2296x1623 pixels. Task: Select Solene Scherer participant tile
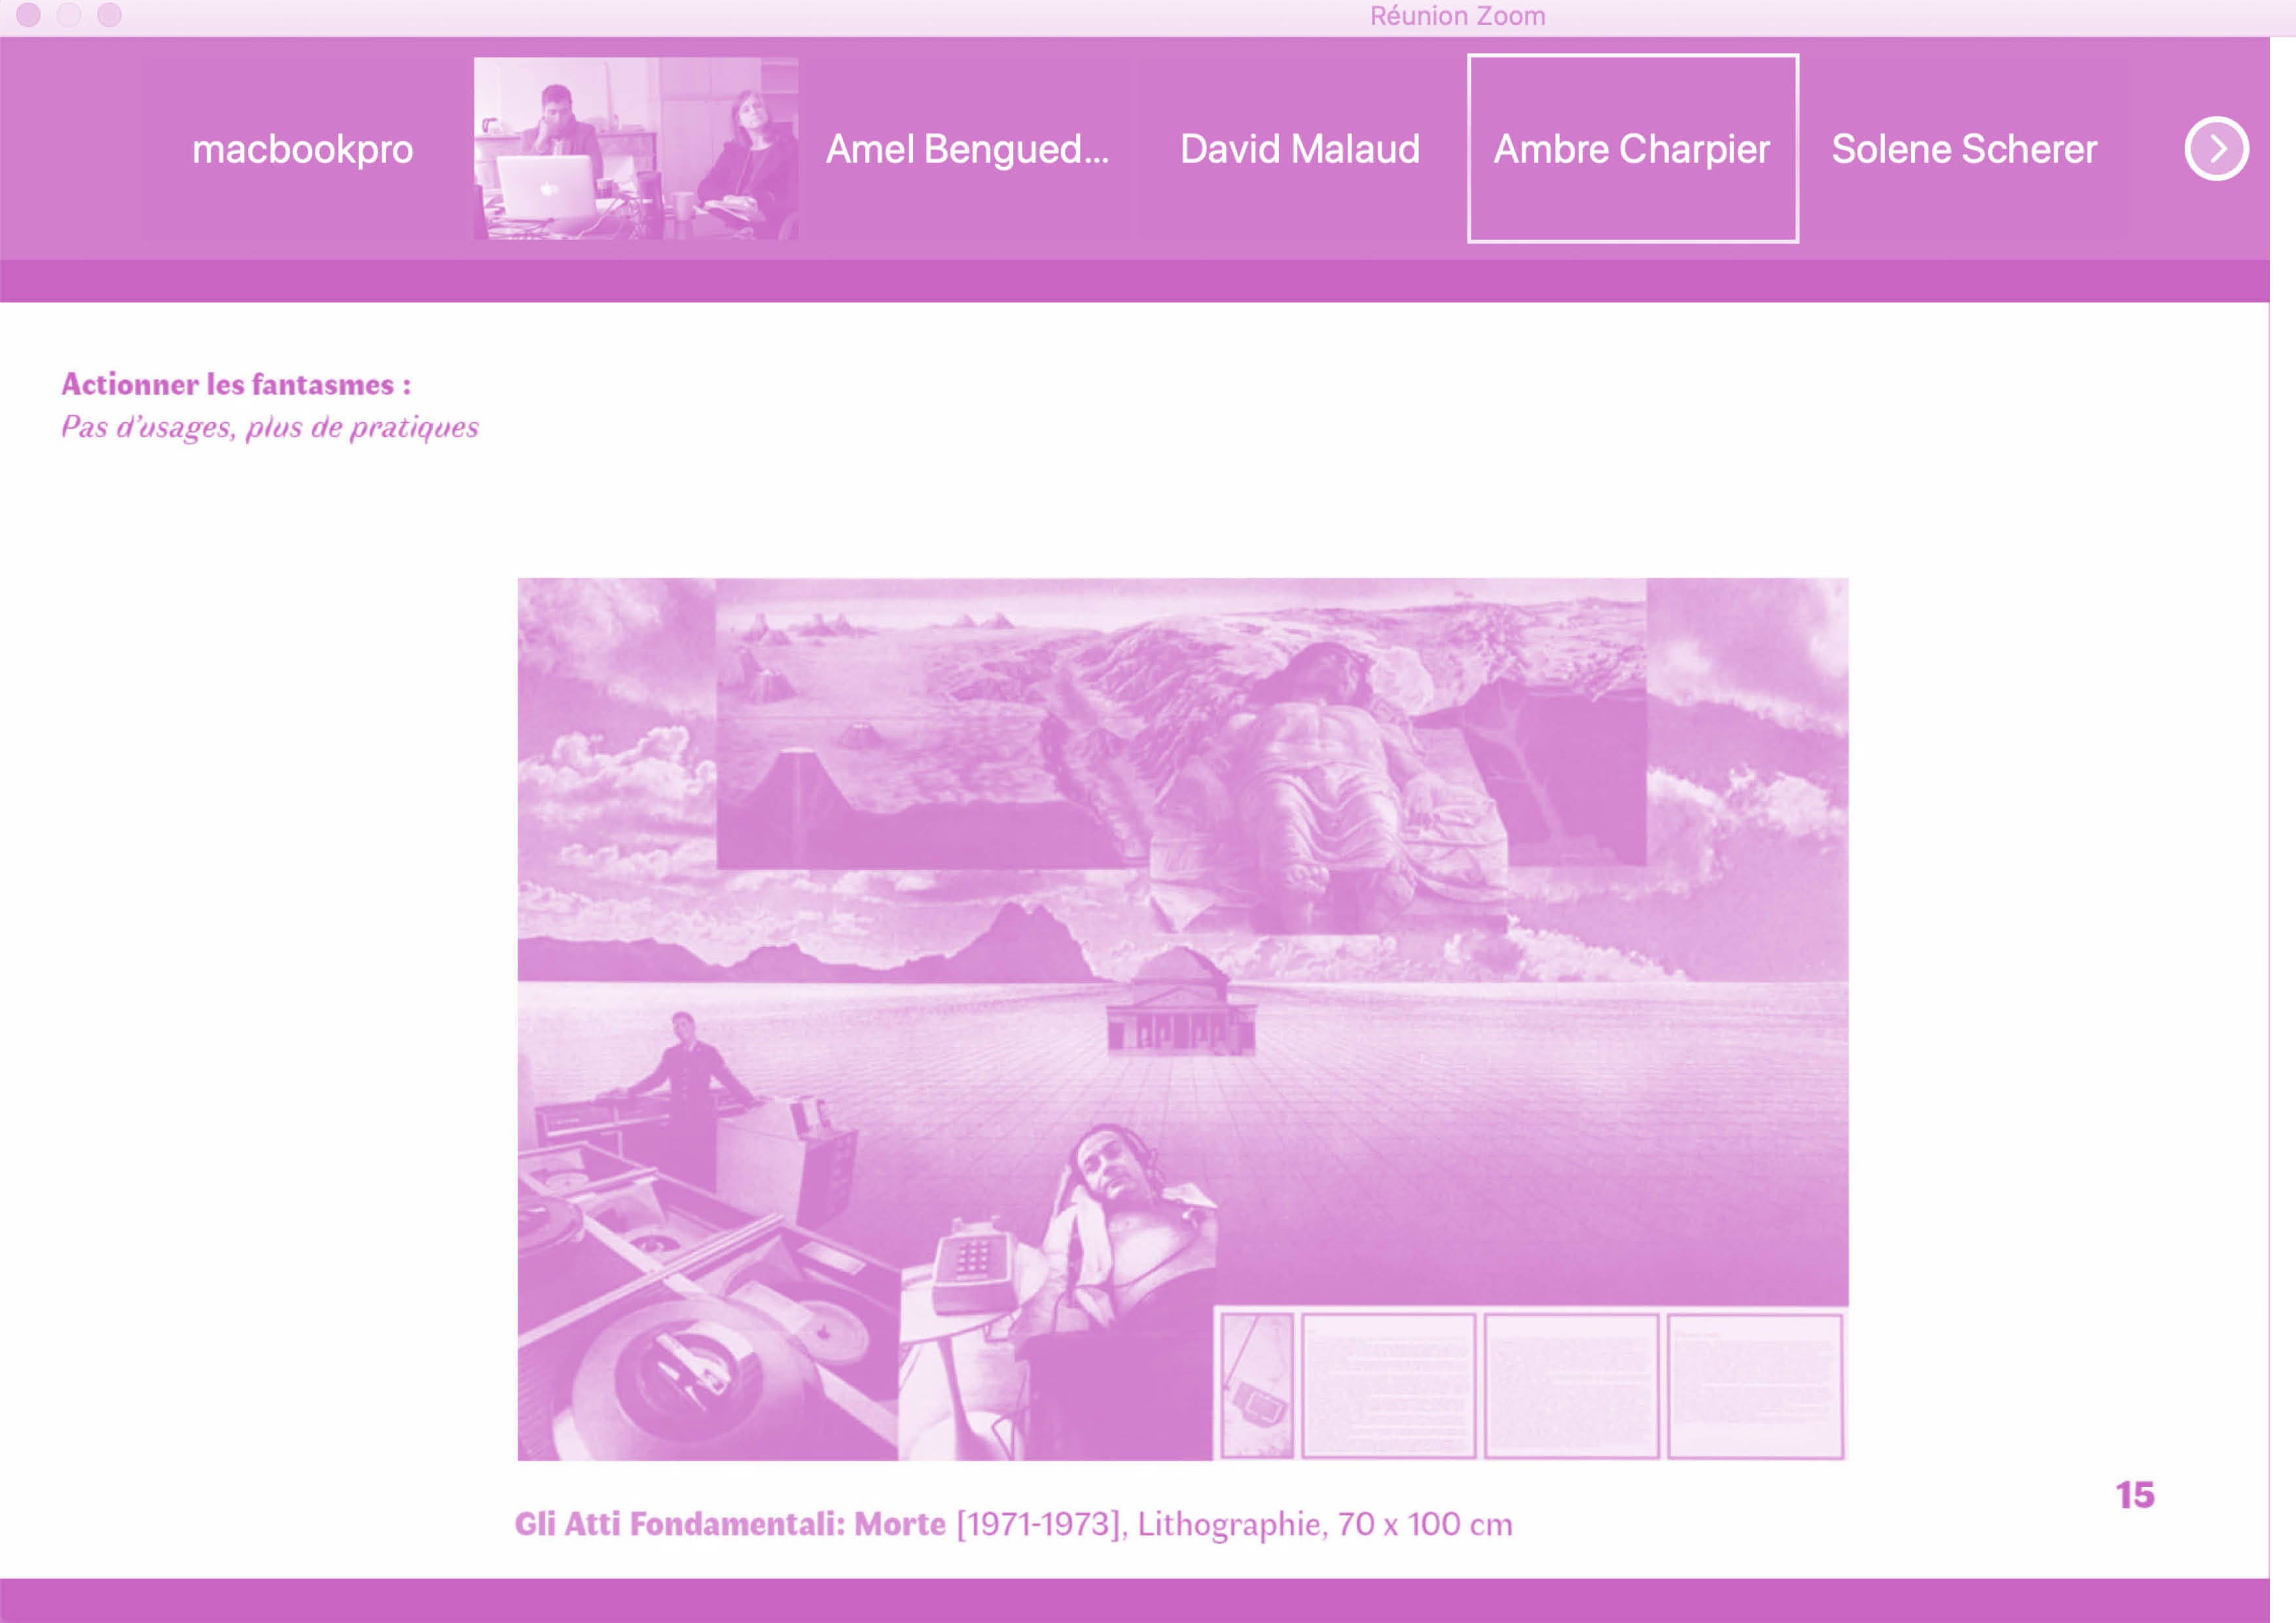pyautogui.click(x=1964, y=149)
